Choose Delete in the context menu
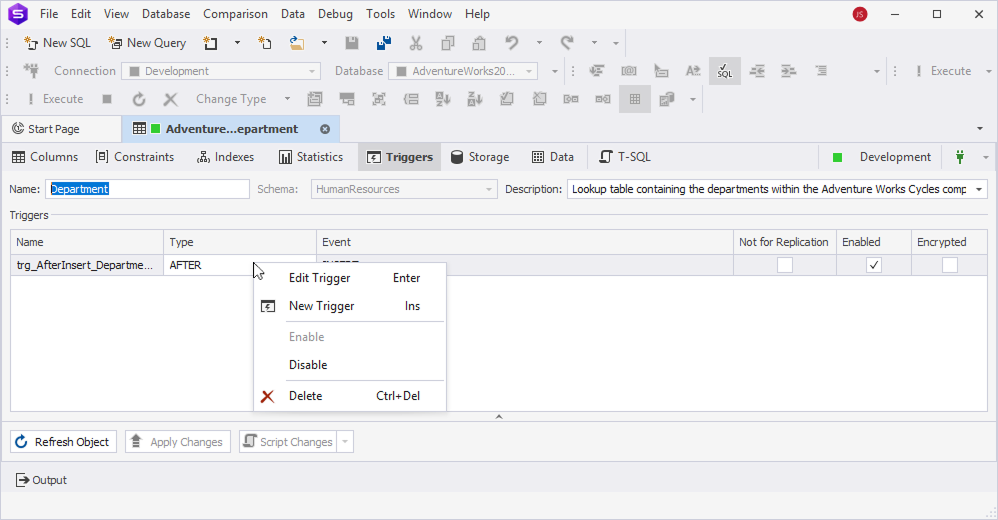Viewport: 998px width, 520px height. [x=350, y=396]
